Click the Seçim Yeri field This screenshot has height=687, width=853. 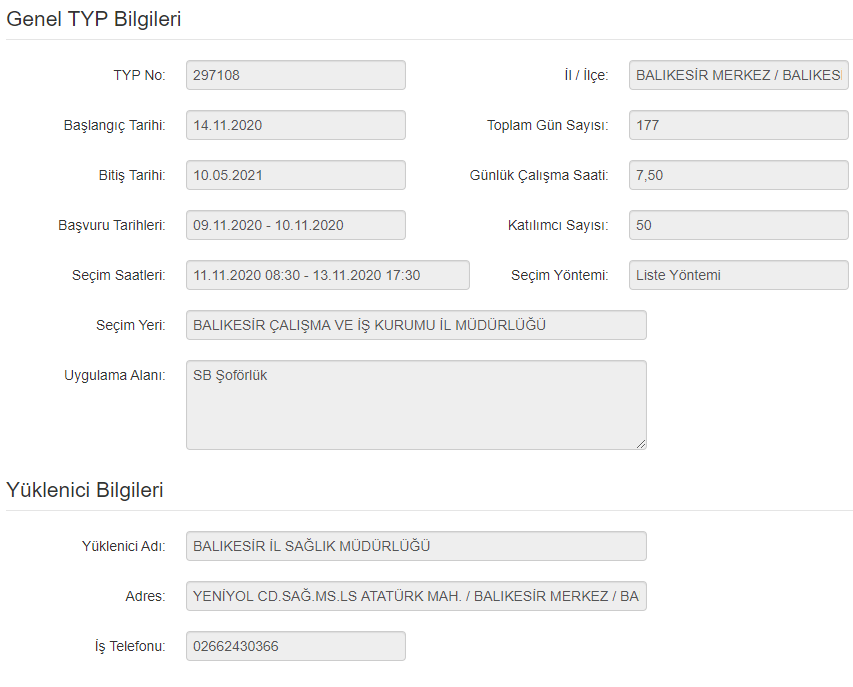coord(416,325)
